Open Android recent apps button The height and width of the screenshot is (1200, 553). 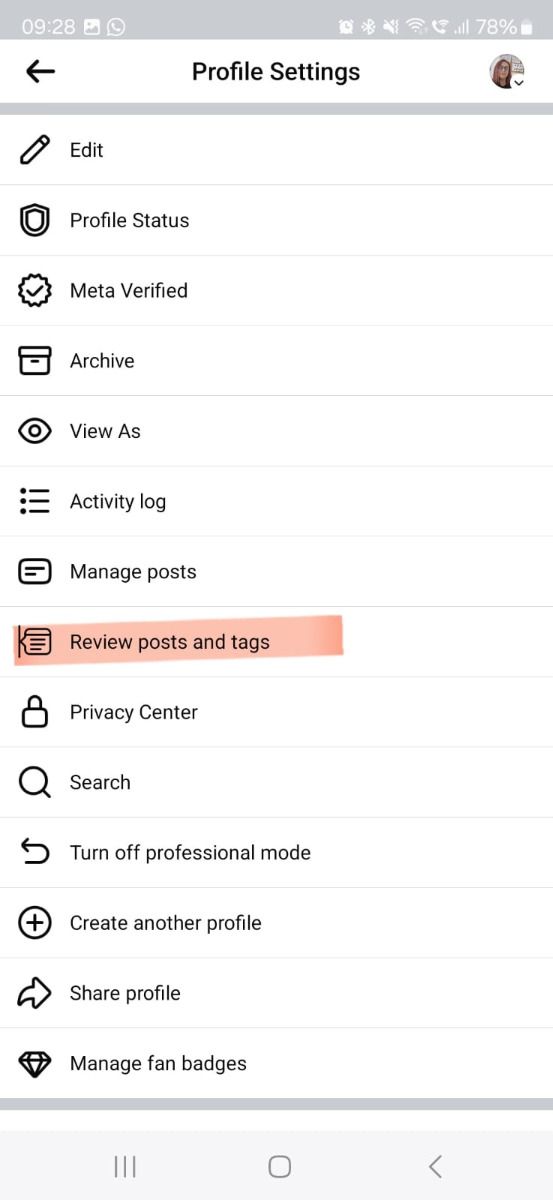click(x=125, y=1166)
